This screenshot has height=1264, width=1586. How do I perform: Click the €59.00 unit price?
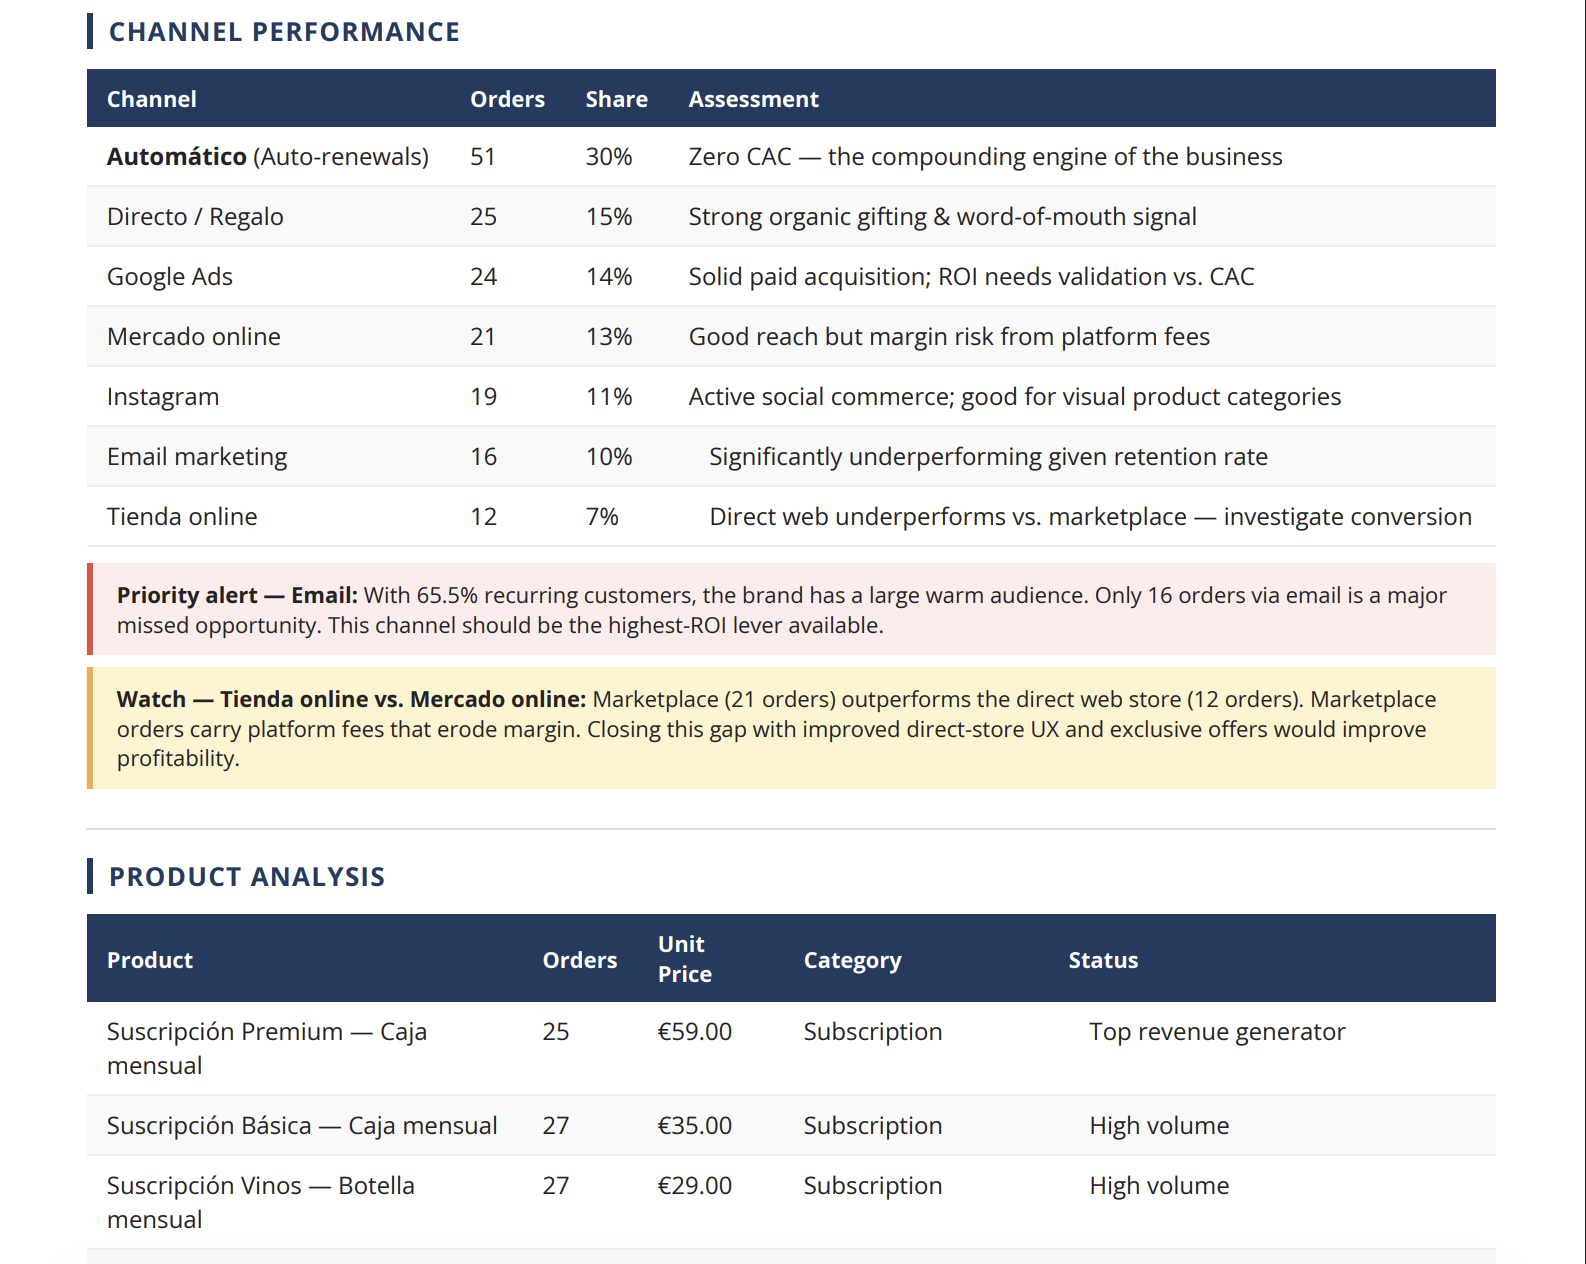coord(695,1032)
